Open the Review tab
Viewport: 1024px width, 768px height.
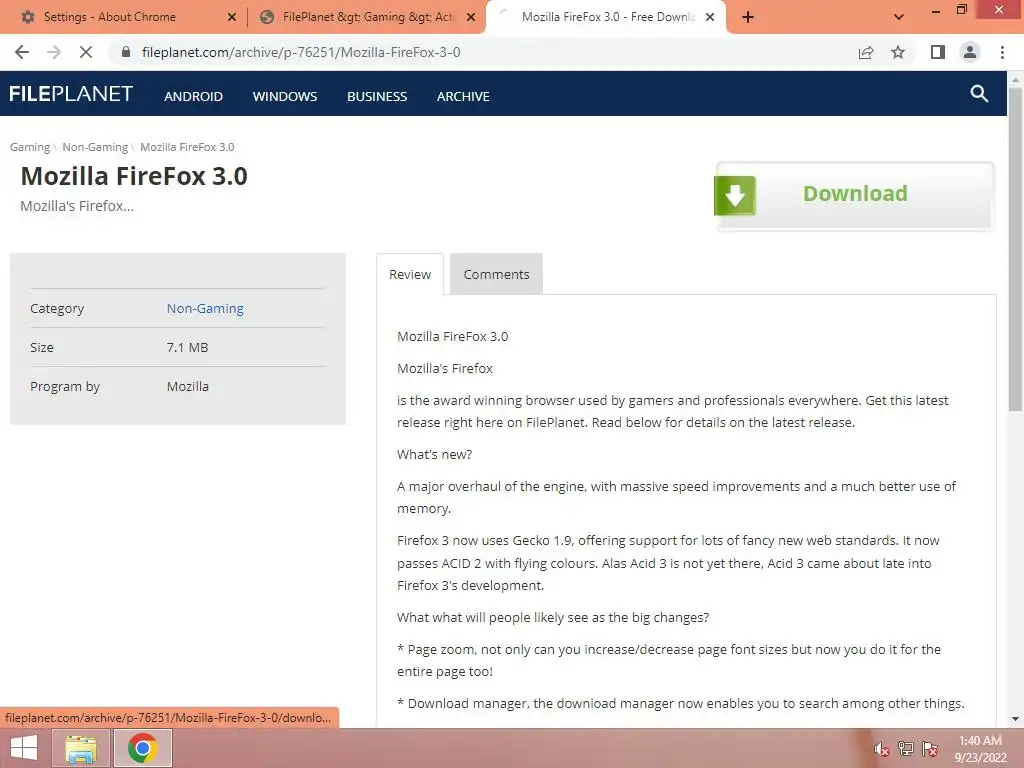coord(410,274)
